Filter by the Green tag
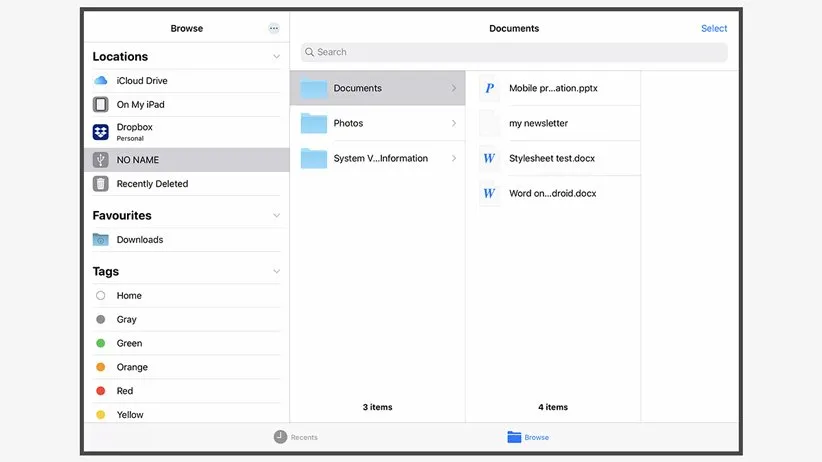Viewport: 822px width, 462px height. (x=129, y=343)
